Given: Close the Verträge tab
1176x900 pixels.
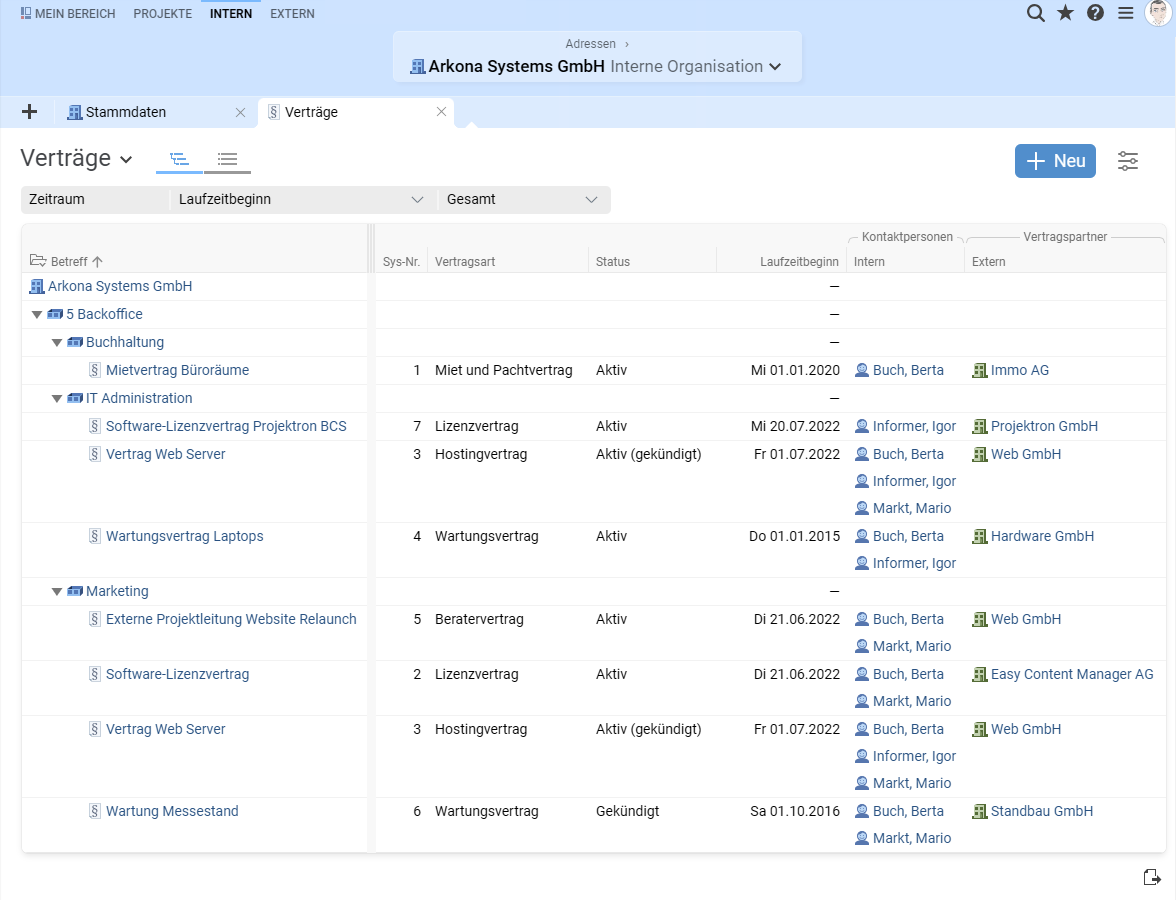Looking at the screenshot, I should (441, 112).
